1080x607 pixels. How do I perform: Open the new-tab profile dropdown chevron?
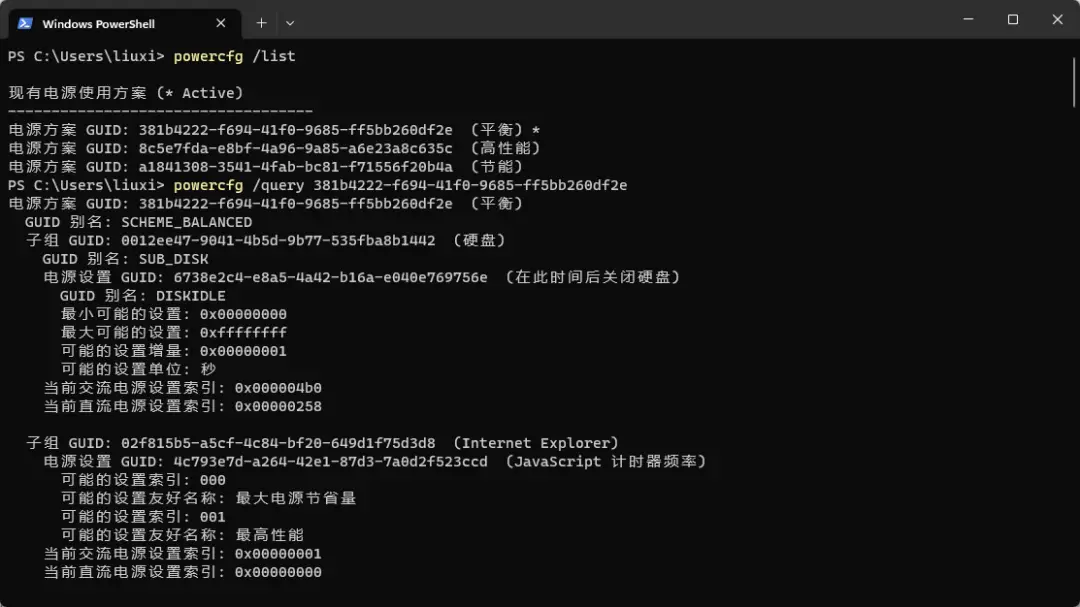pyautogui.click(x=290, y=21)
